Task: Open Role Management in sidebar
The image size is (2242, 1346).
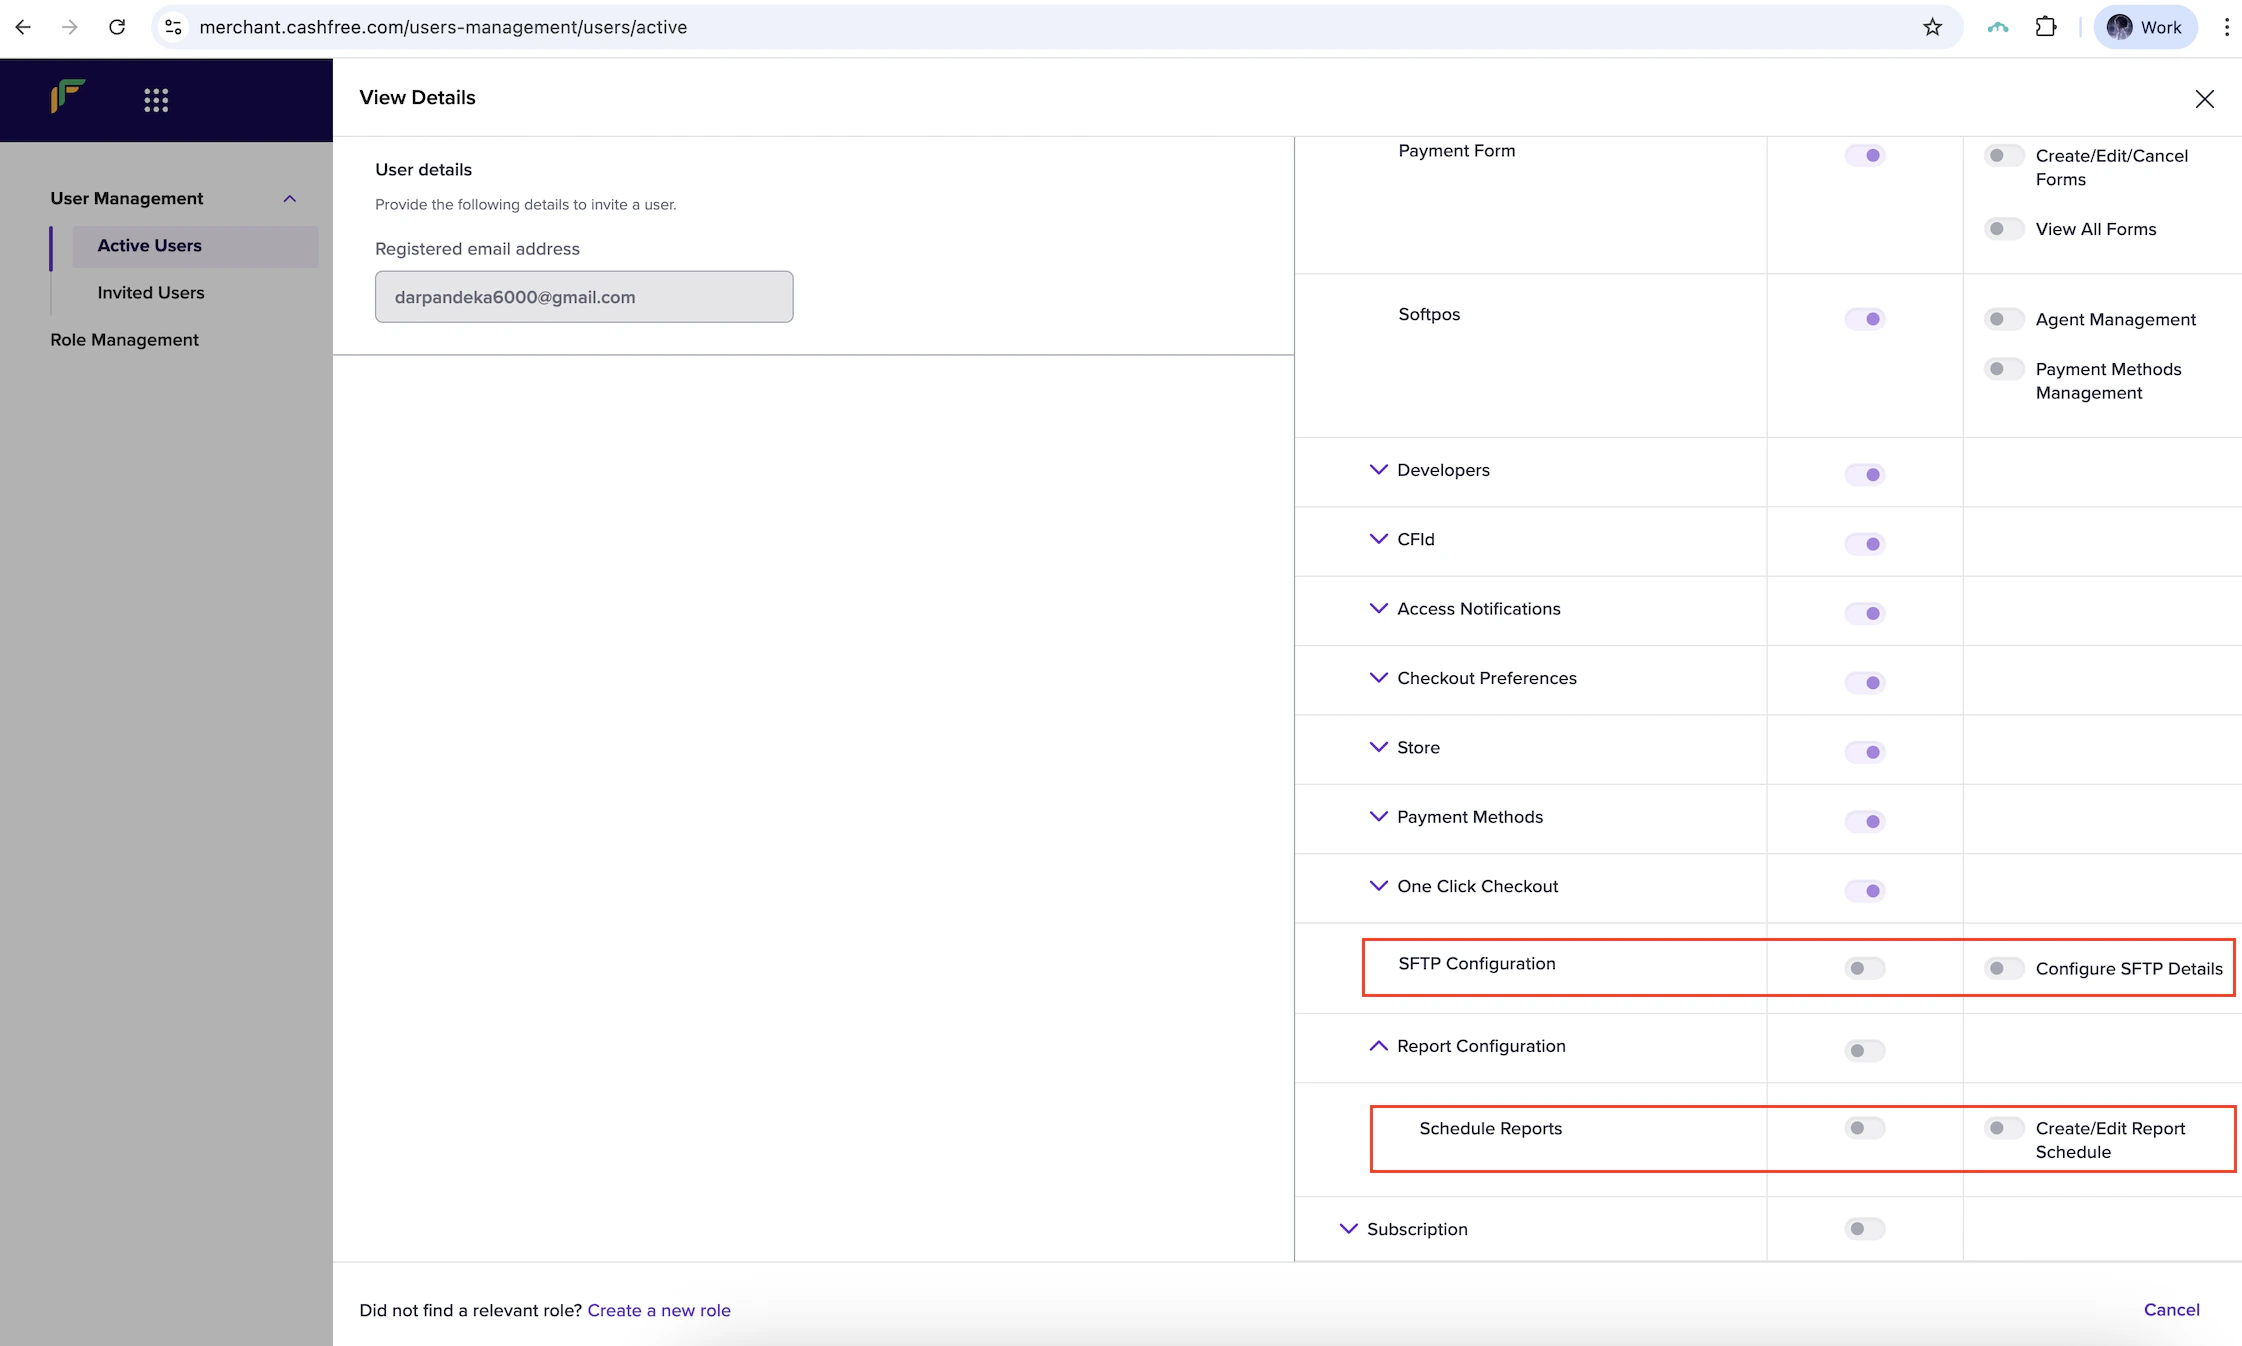Action: (124, 340)
